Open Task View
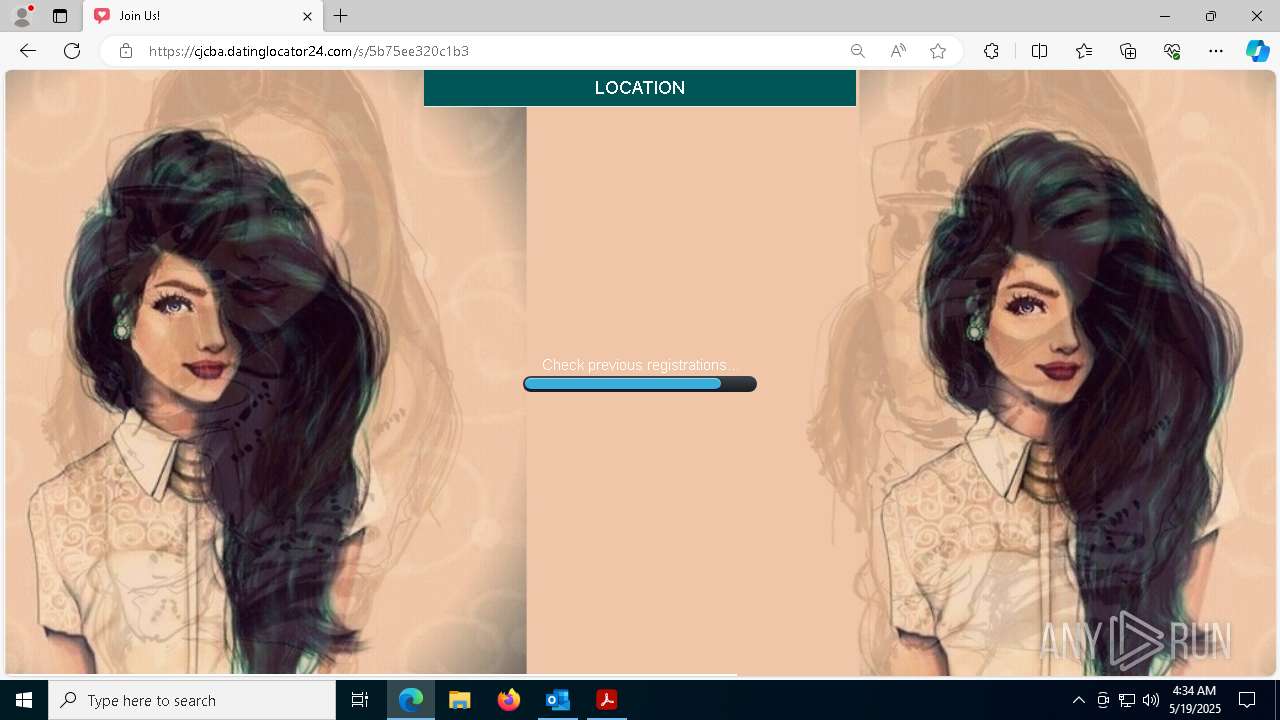Viewport: 1280px width, 720px height. click(x=360, y=700)
